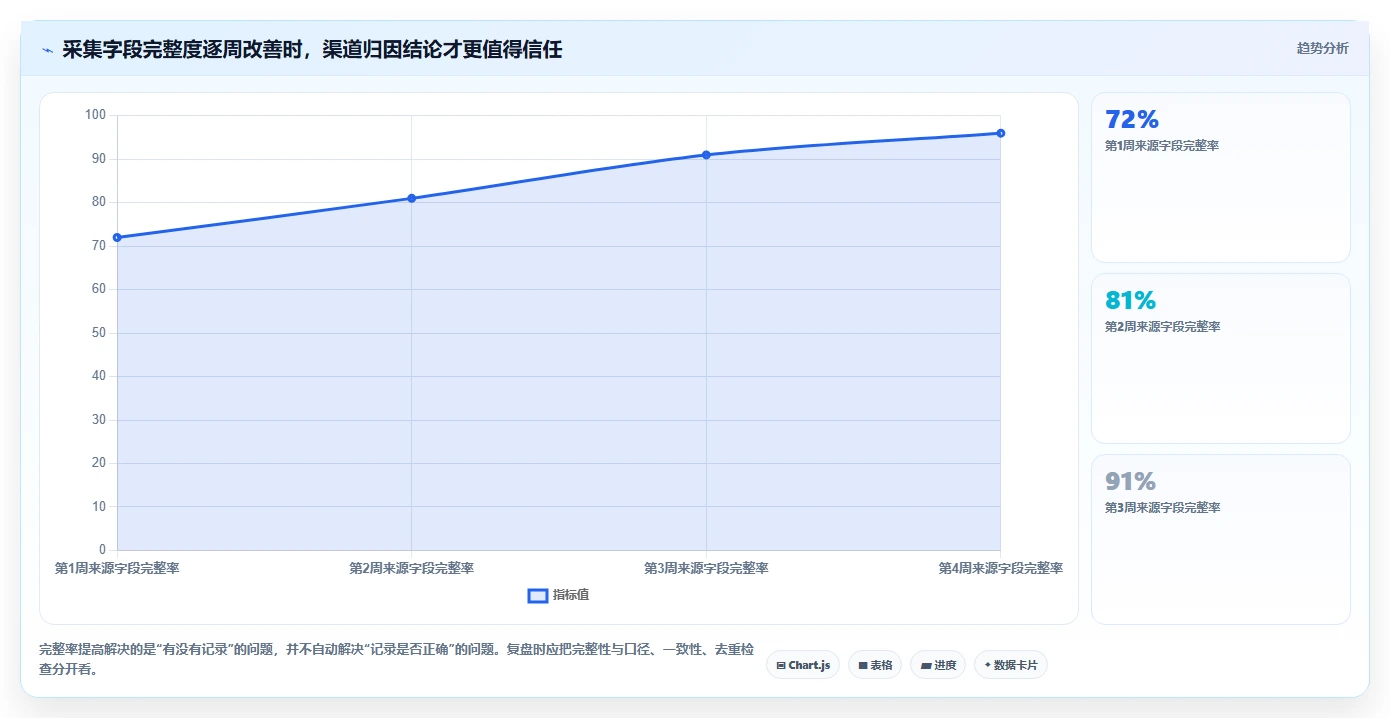This screenshot has width=1390, height=718.
Task: Click the footnote text starting 完整率提高解决的是
Action: (x=396, y=660)
